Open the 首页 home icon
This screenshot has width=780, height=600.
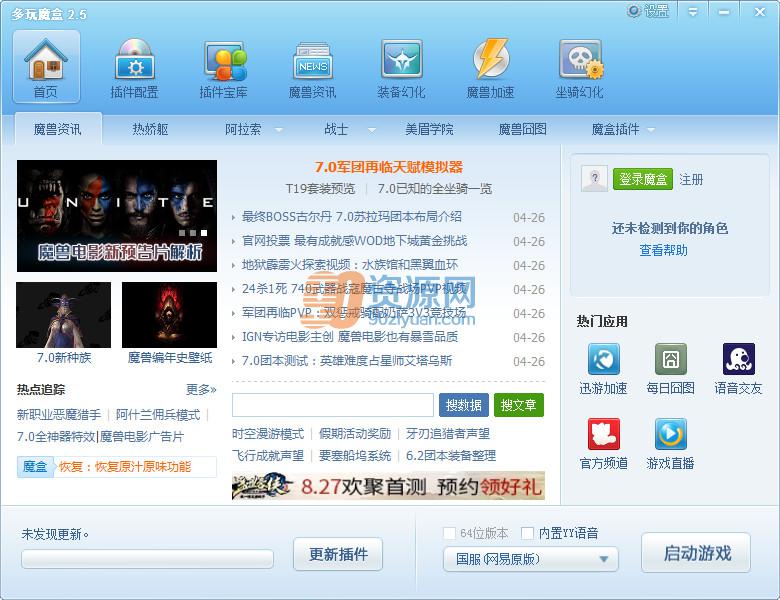coord(46,66)
